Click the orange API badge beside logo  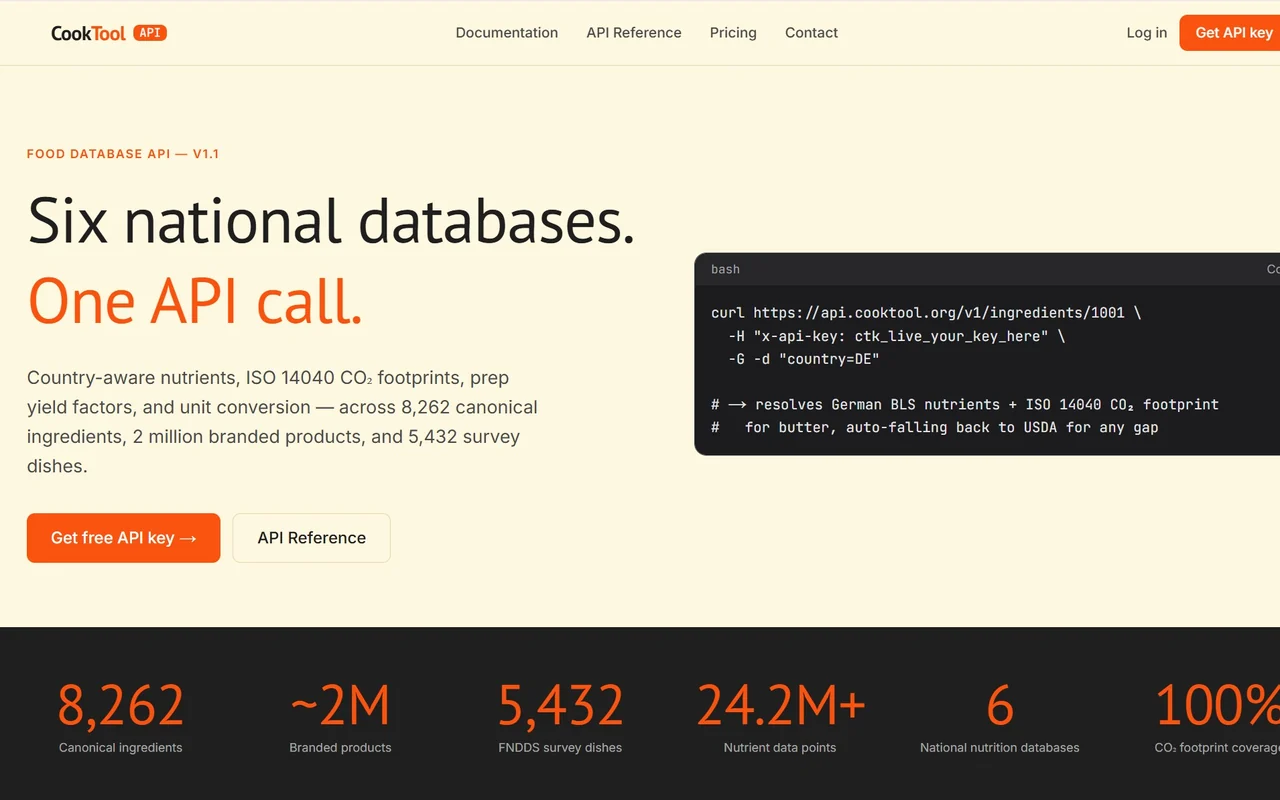click(150, 33)
